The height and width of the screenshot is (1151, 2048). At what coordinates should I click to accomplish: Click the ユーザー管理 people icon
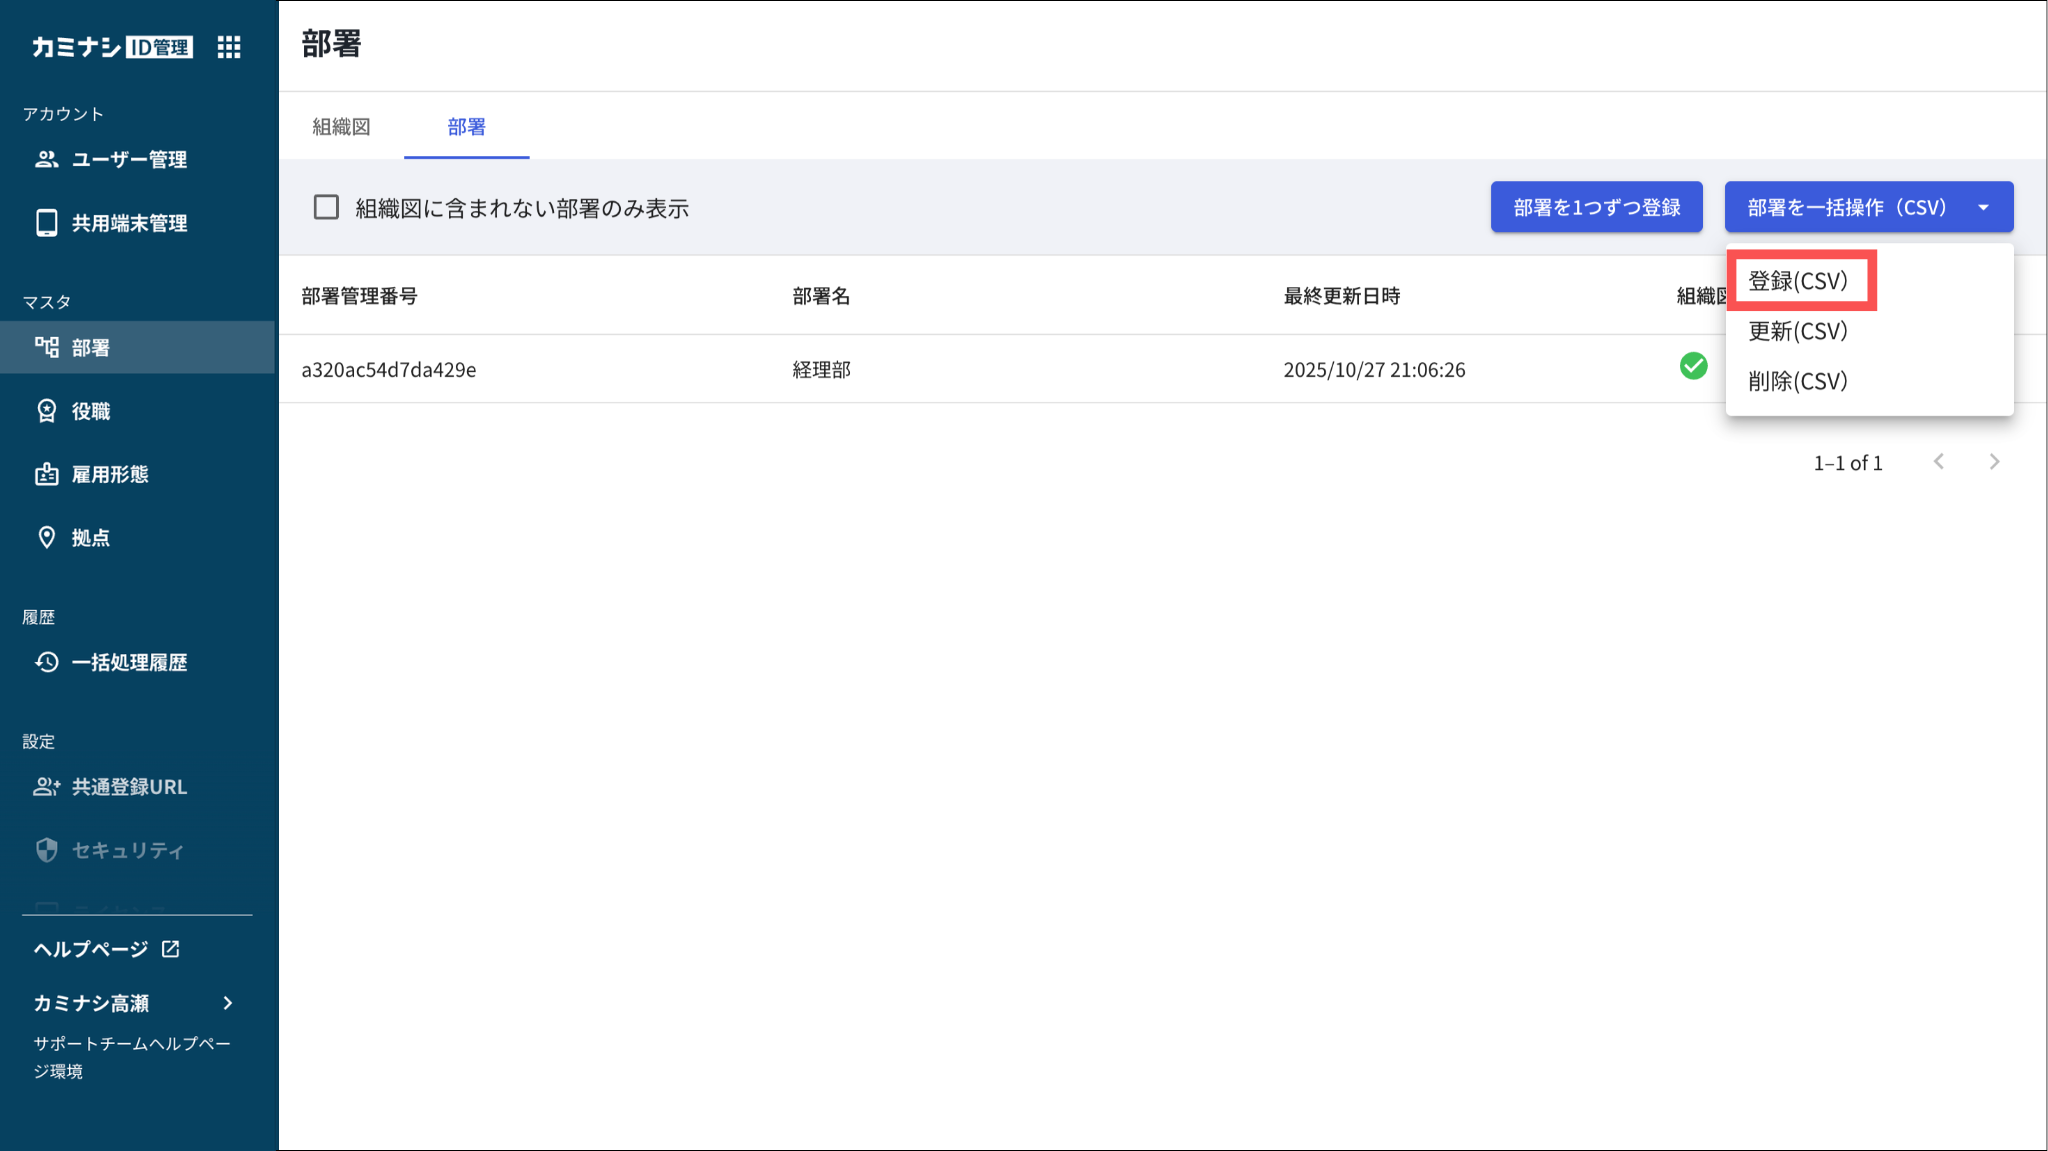(x=46, y=159)
